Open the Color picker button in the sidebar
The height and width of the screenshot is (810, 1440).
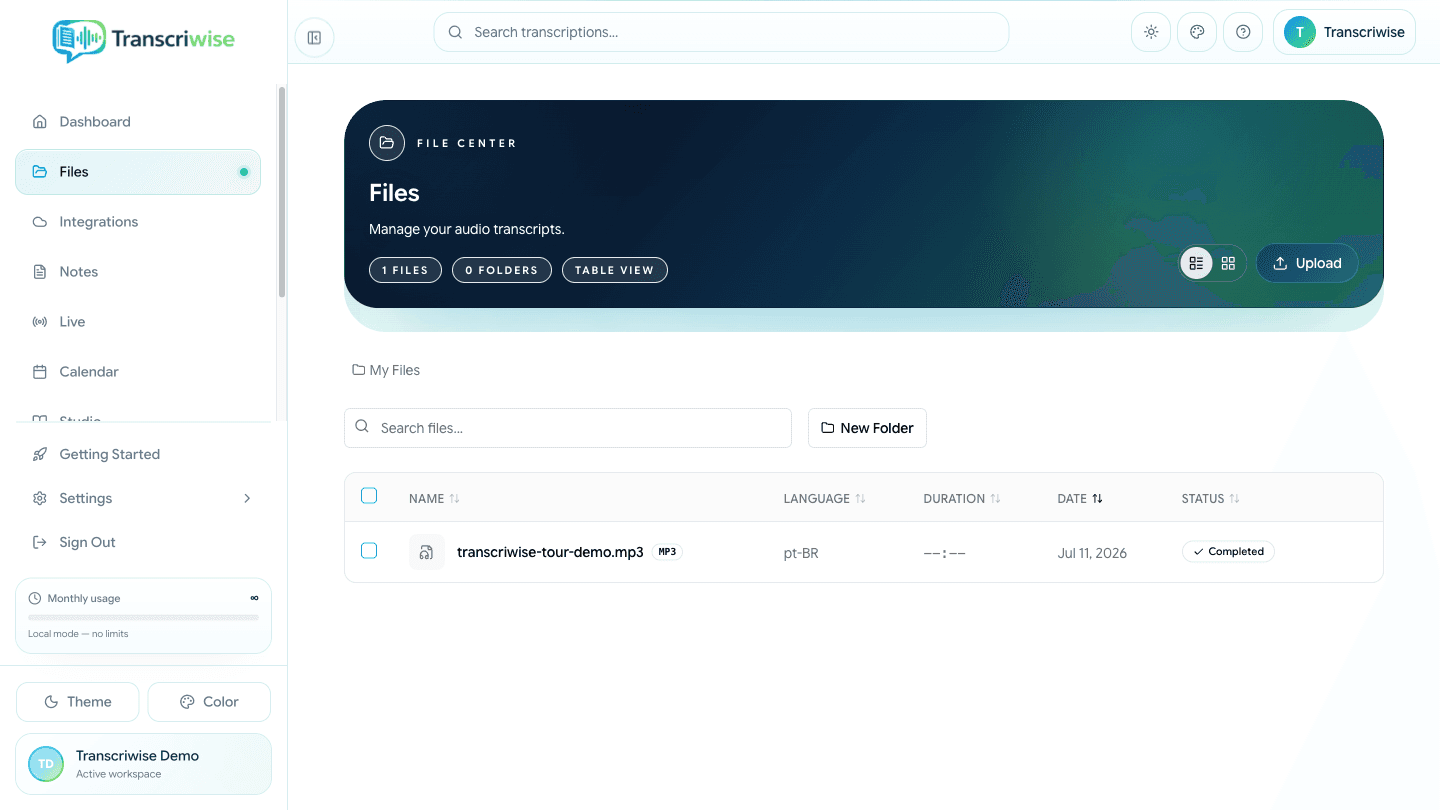coord(209,702)
